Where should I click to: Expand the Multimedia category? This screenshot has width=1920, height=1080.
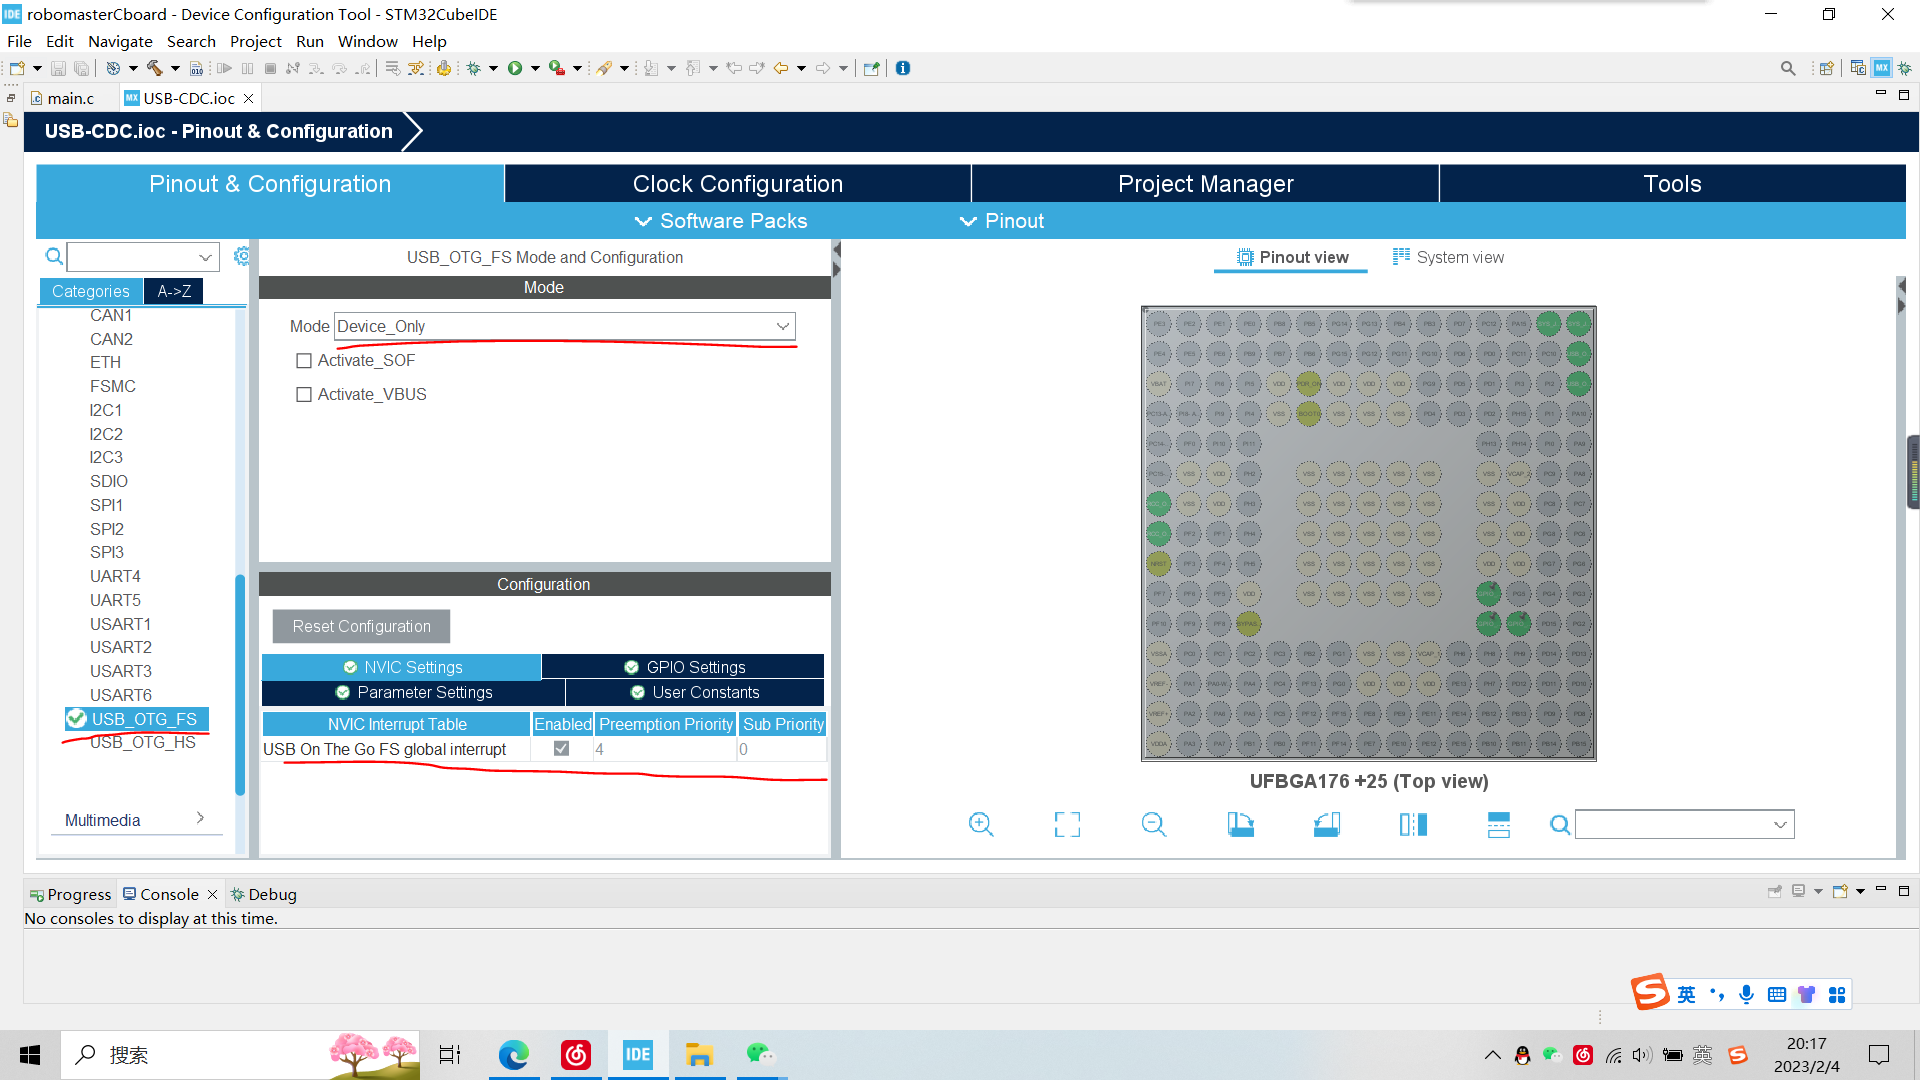(x=134, y=820)
